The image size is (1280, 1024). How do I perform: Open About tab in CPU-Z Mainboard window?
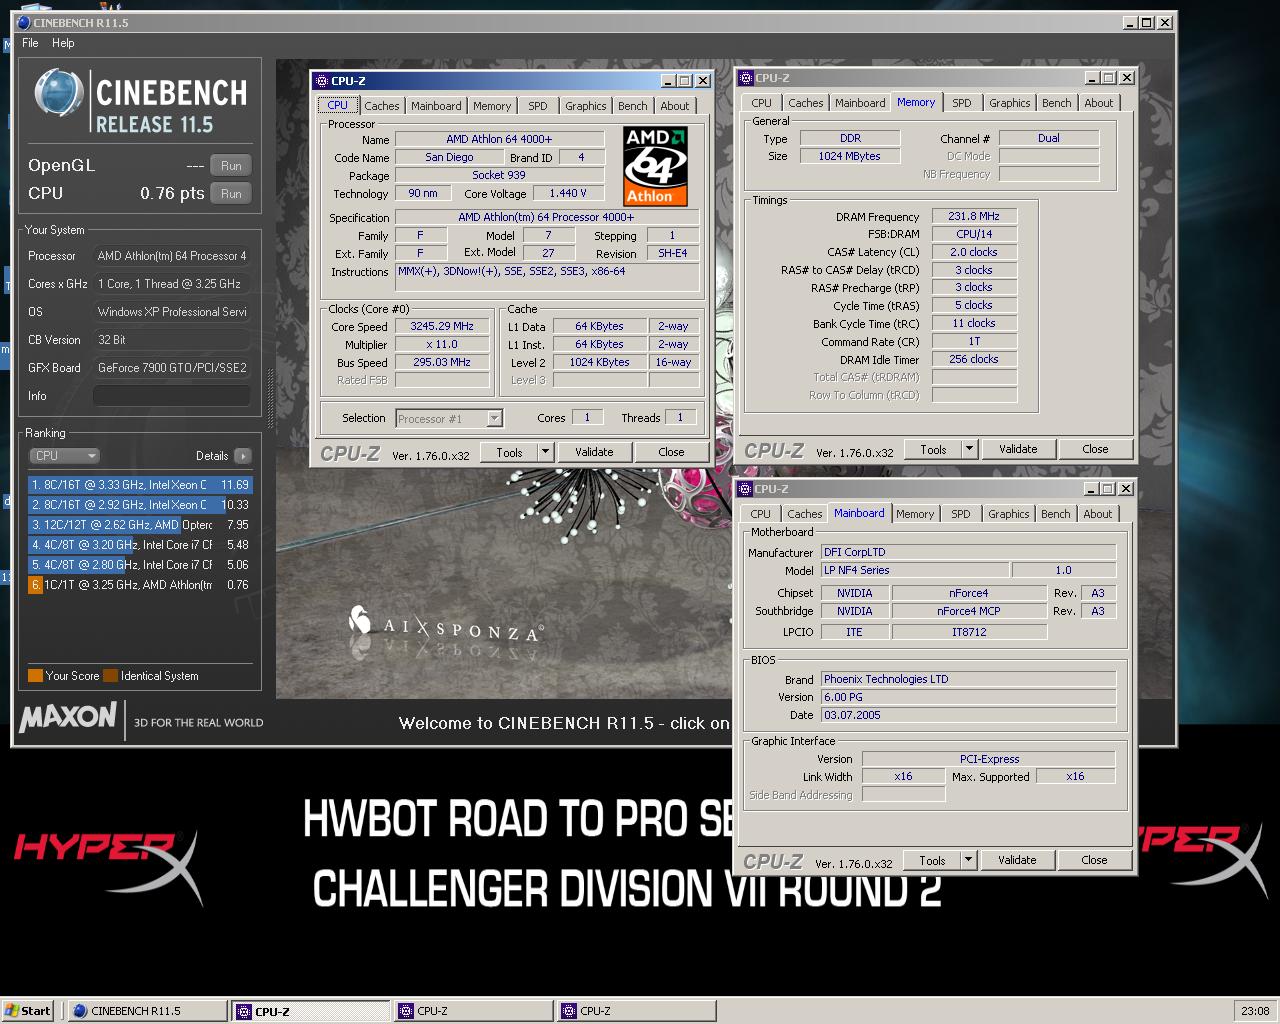[x=1097, y=514]
